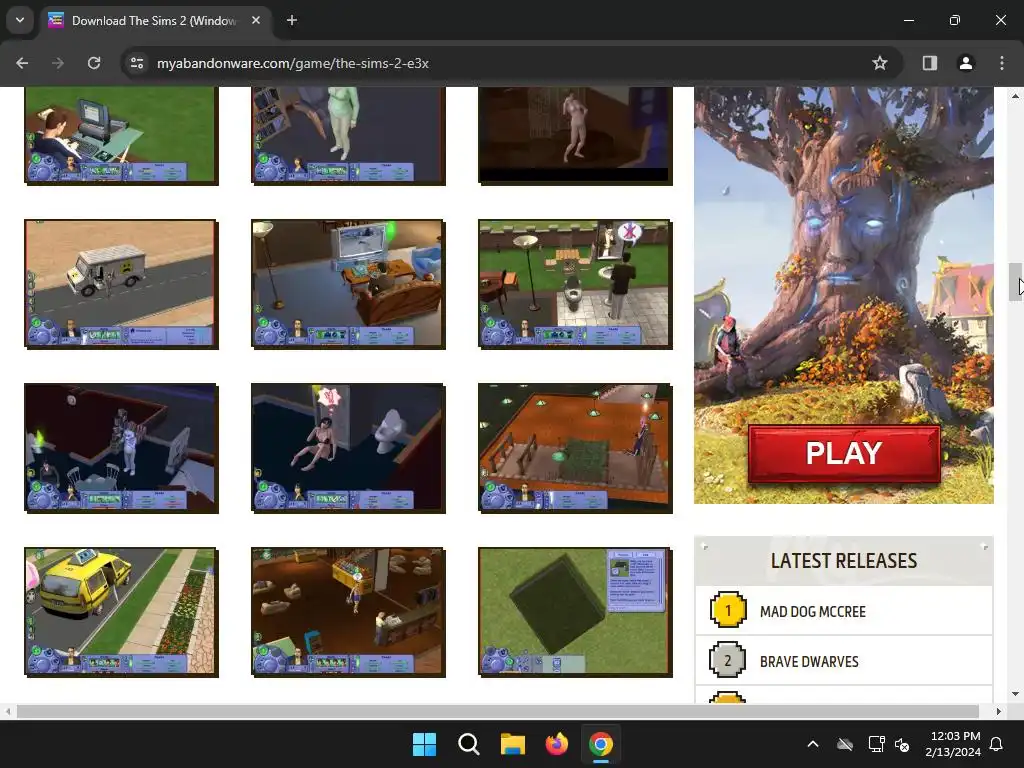
Task: Click the horizontal scroll right arrow
Action: 998,711
